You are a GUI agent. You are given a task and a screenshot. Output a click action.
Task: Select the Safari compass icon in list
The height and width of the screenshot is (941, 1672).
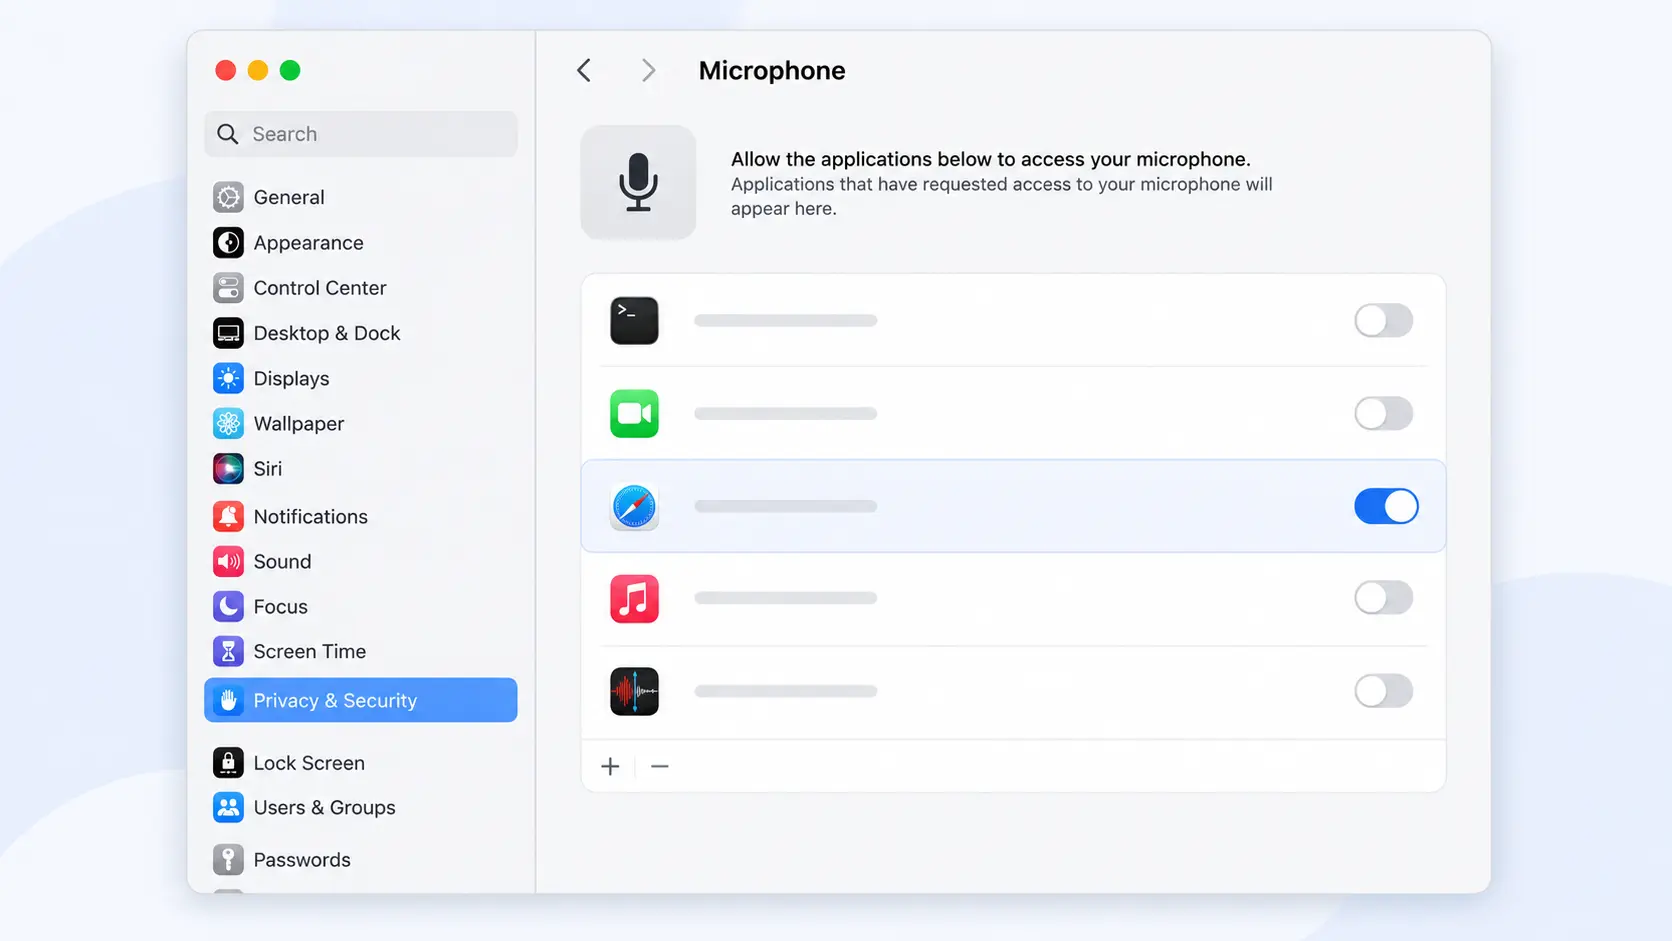(634, 506)
